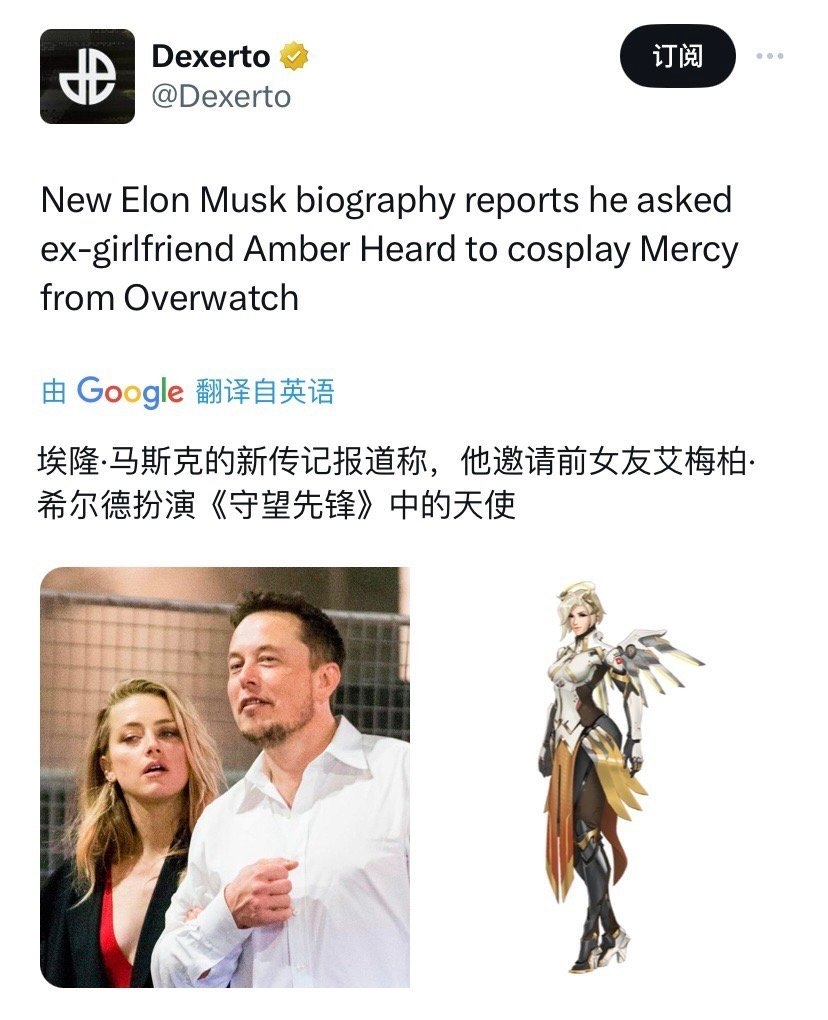
Task: Click the words 'Amber Heard' in the tweet
Action: click(349, 248)
